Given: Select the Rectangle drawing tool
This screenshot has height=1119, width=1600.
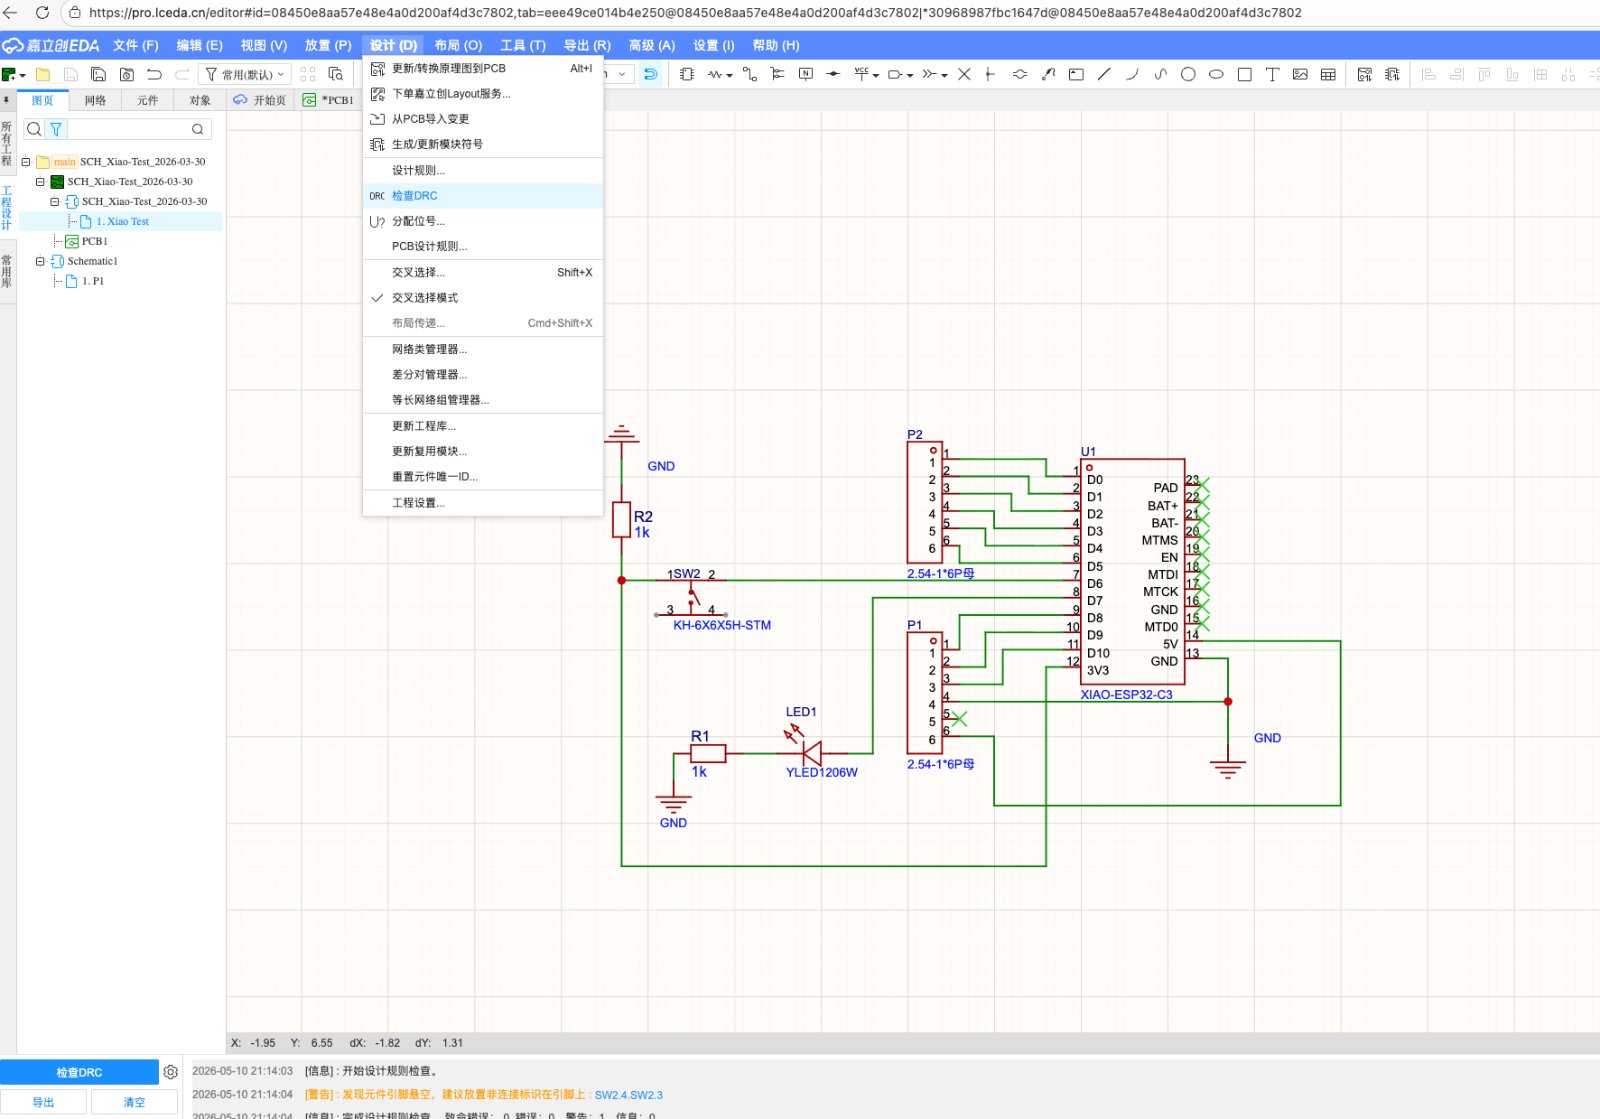Looking at the screenshot, I should tap(1244, 74).
